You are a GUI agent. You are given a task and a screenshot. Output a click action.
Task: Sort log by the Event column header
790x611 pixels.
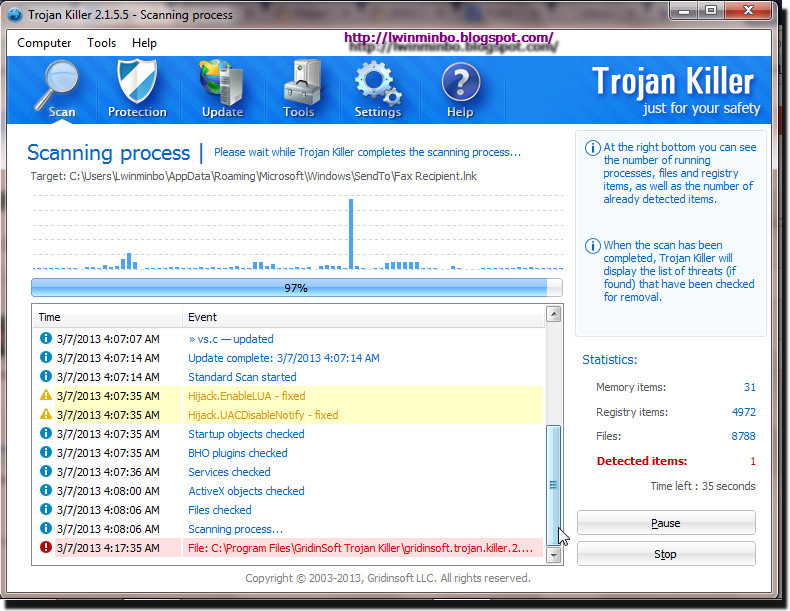(x=363, y=317)
